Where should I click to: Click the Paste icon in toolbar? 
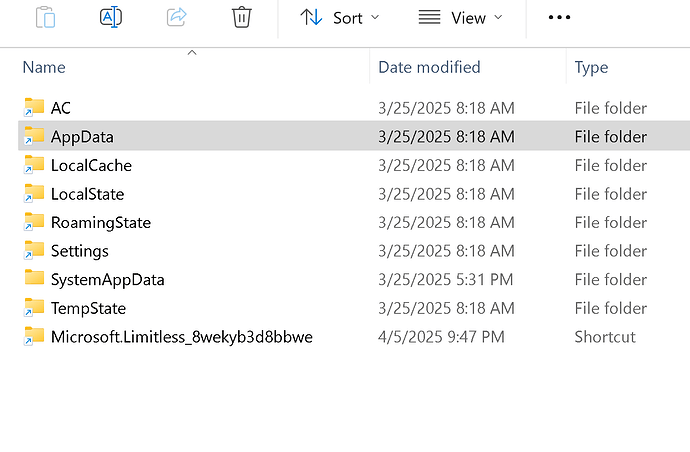click(x=45, y=18)
